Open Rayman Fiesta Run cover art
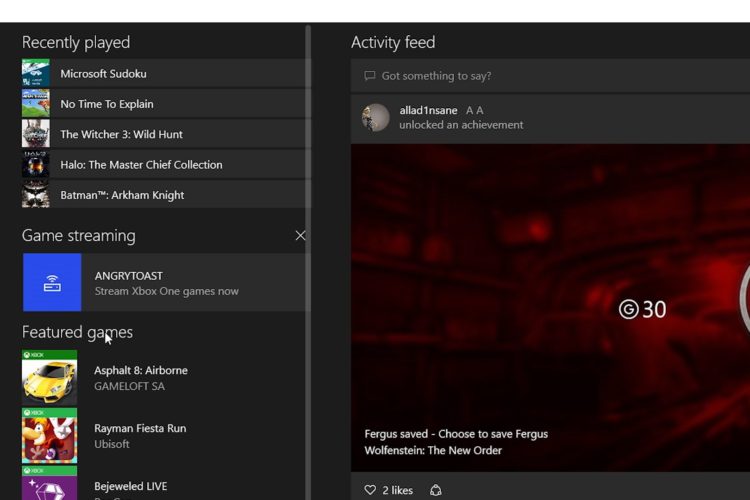Image resolution: width=750 pixels, height=500 pixels. pyautogui.click(x=49, y=435)
